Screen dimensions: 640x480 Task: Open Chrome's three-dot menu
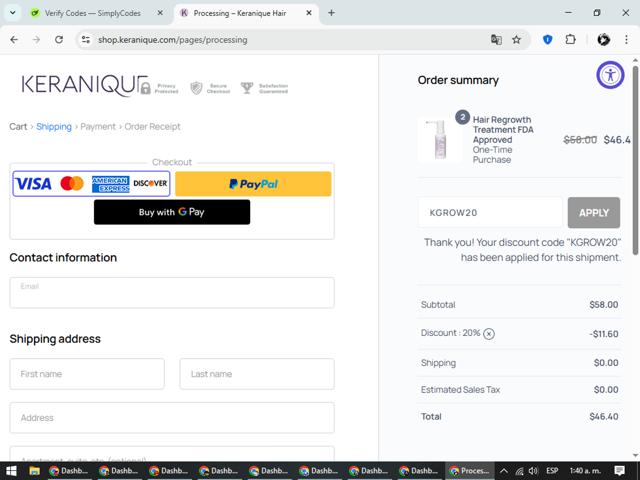click(x=626, y=40)
